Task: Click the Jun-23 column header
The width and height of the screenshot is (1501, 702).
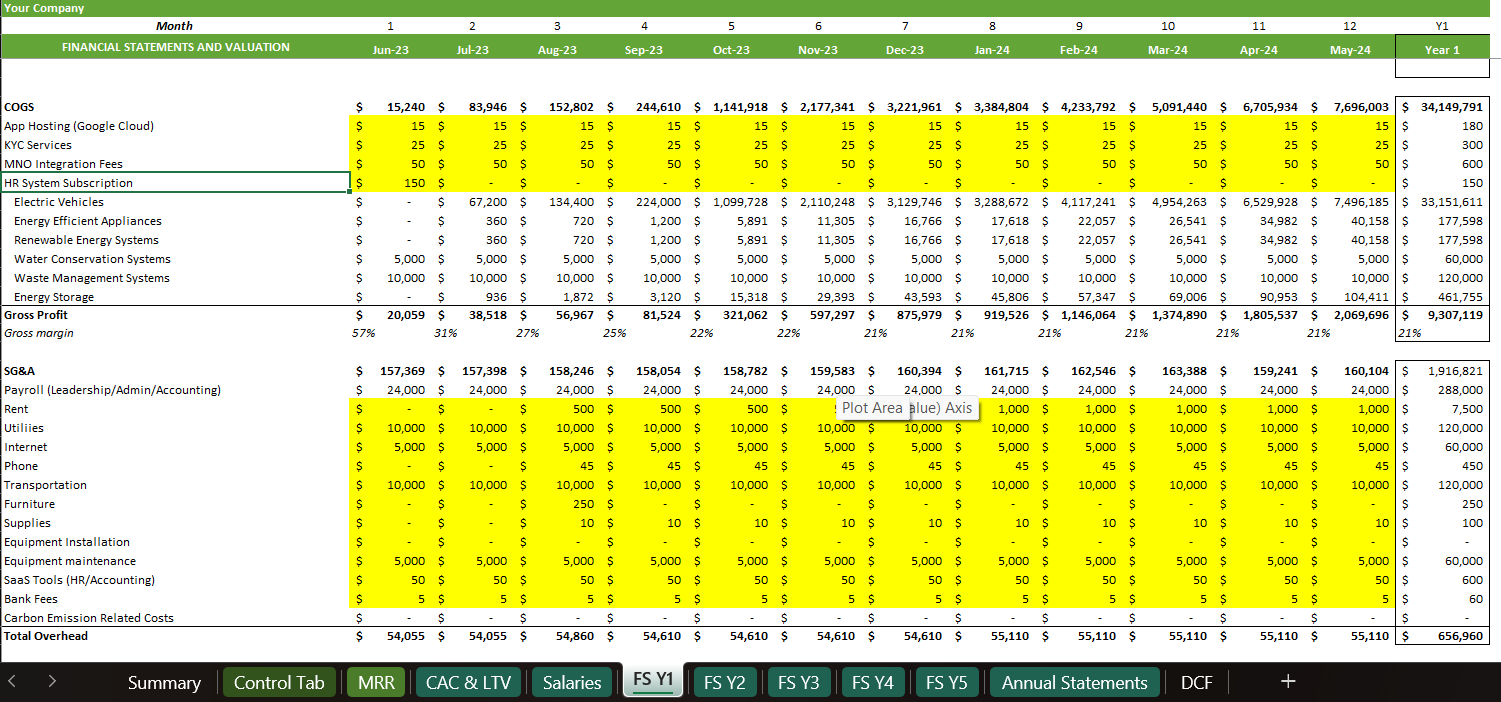Action: tap(390, 49)
